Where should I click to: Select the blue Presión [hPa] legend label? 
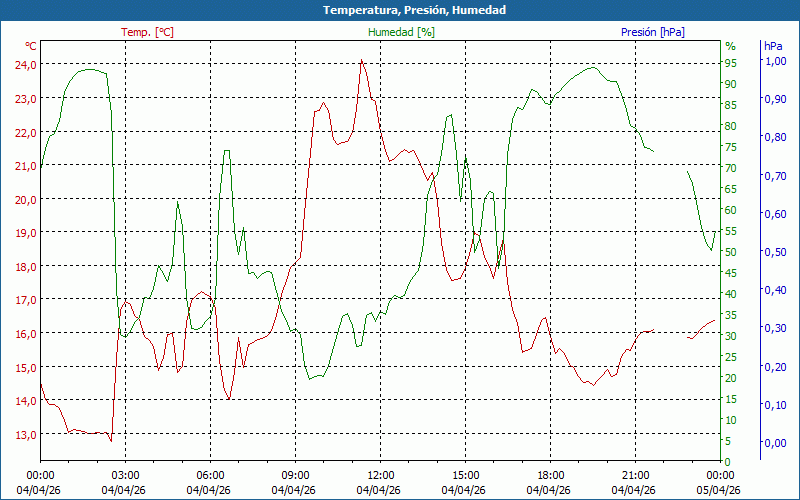tap(653, 32)
